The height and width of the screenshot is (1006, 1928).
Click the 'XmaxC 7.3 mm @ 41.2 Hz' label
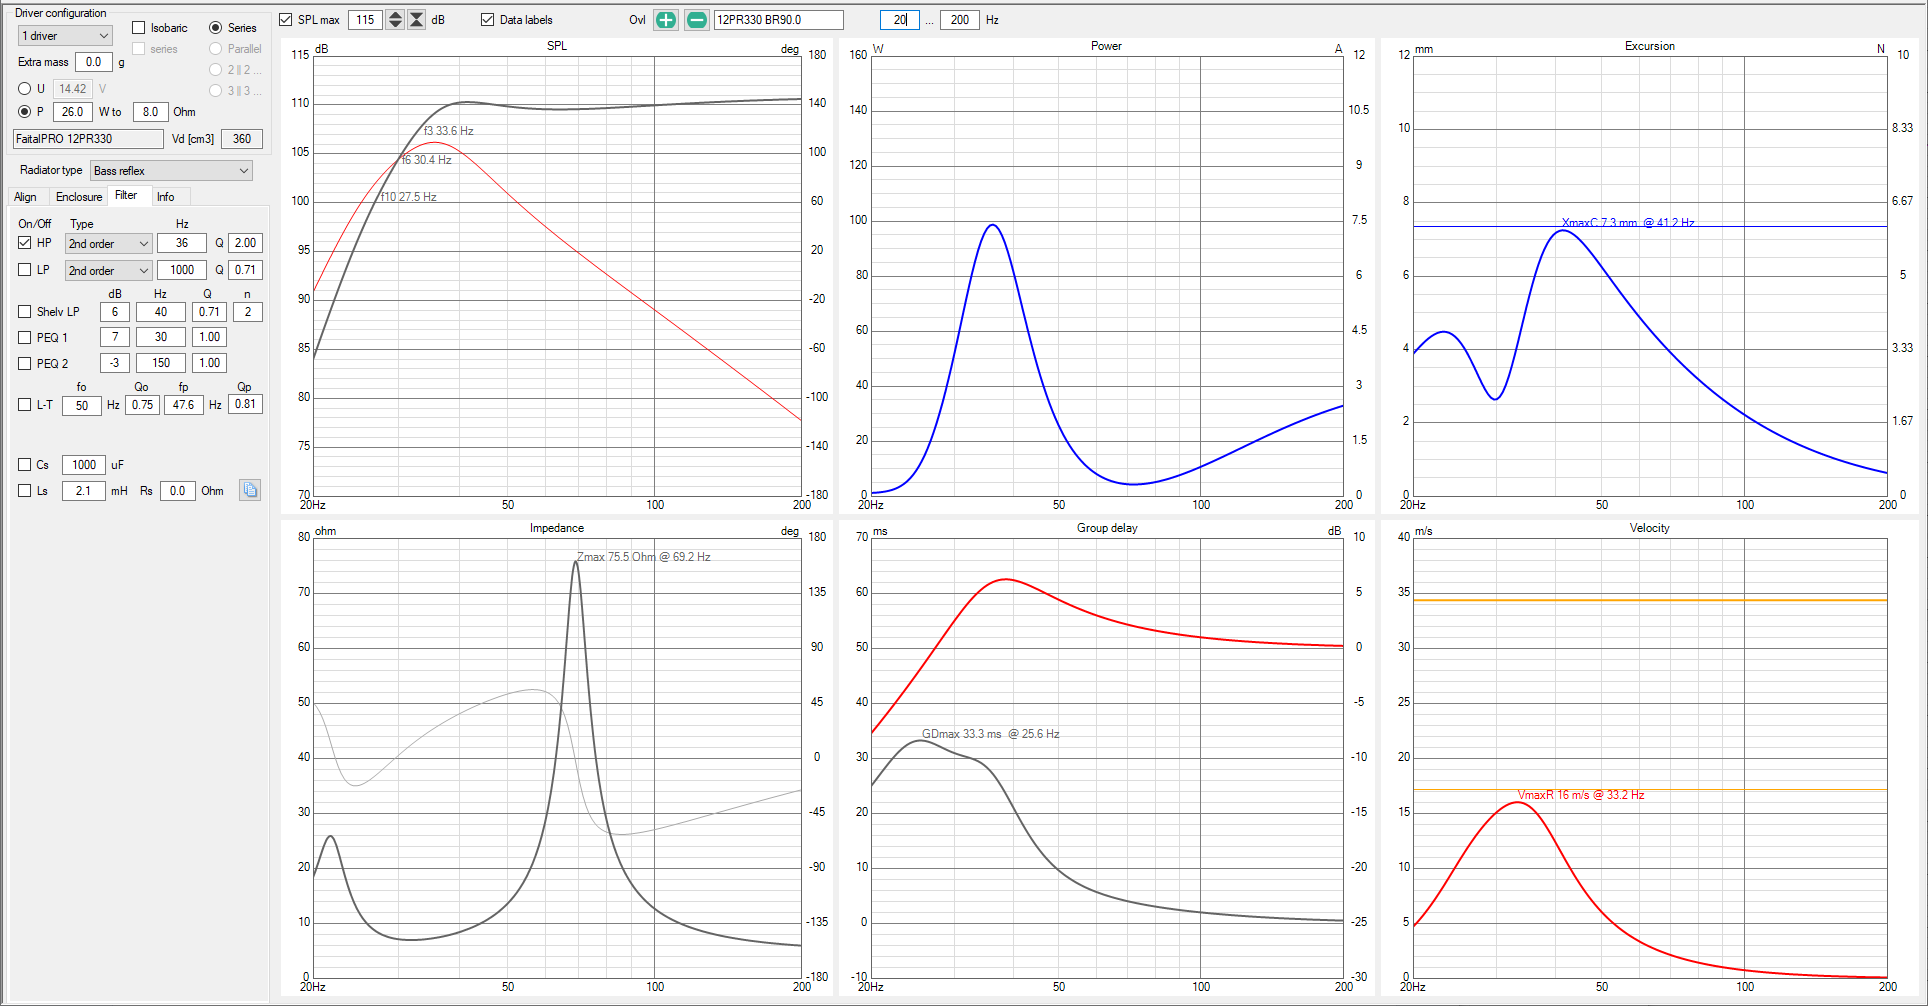1628,223
